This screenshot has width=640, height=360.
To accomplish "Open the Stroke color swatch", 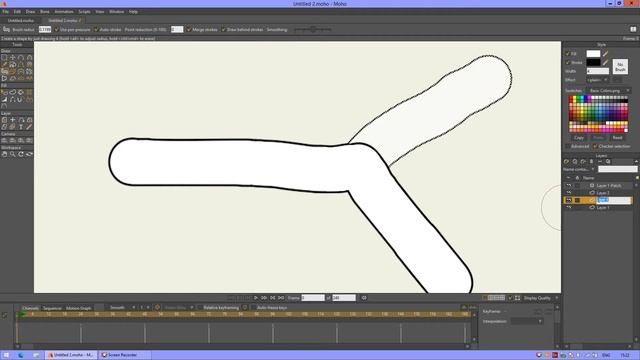I will (593, 62).
